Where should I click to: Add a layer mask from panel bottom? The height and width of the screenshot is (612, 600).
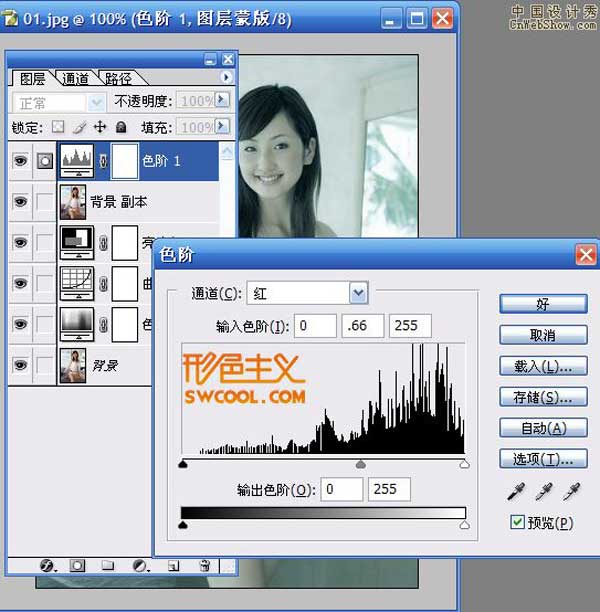tap(77, 565)
